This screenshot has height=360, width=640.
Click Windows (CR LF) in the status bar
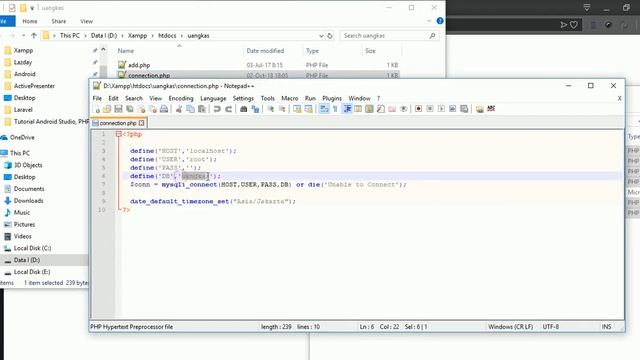click(x=511, y=327)
